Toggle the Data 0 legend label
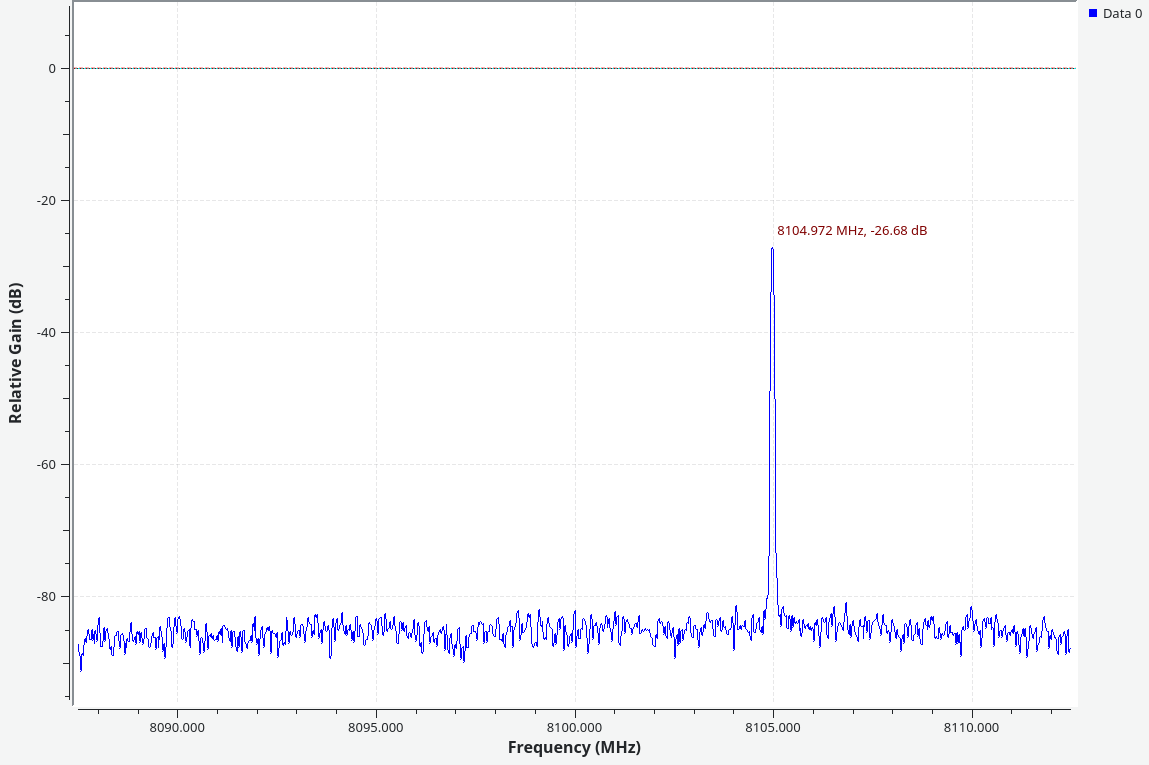 [1122, 14]
